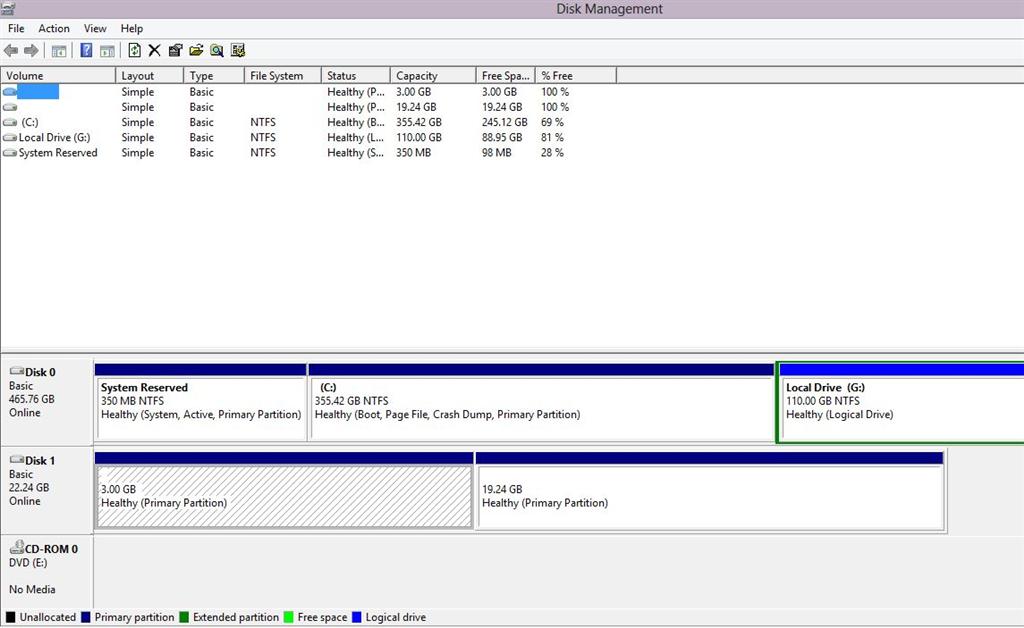Delete the selected volume using the X toolbar icon
The width and height of the screenshot is (1024, 628).
tap(153, 50)
